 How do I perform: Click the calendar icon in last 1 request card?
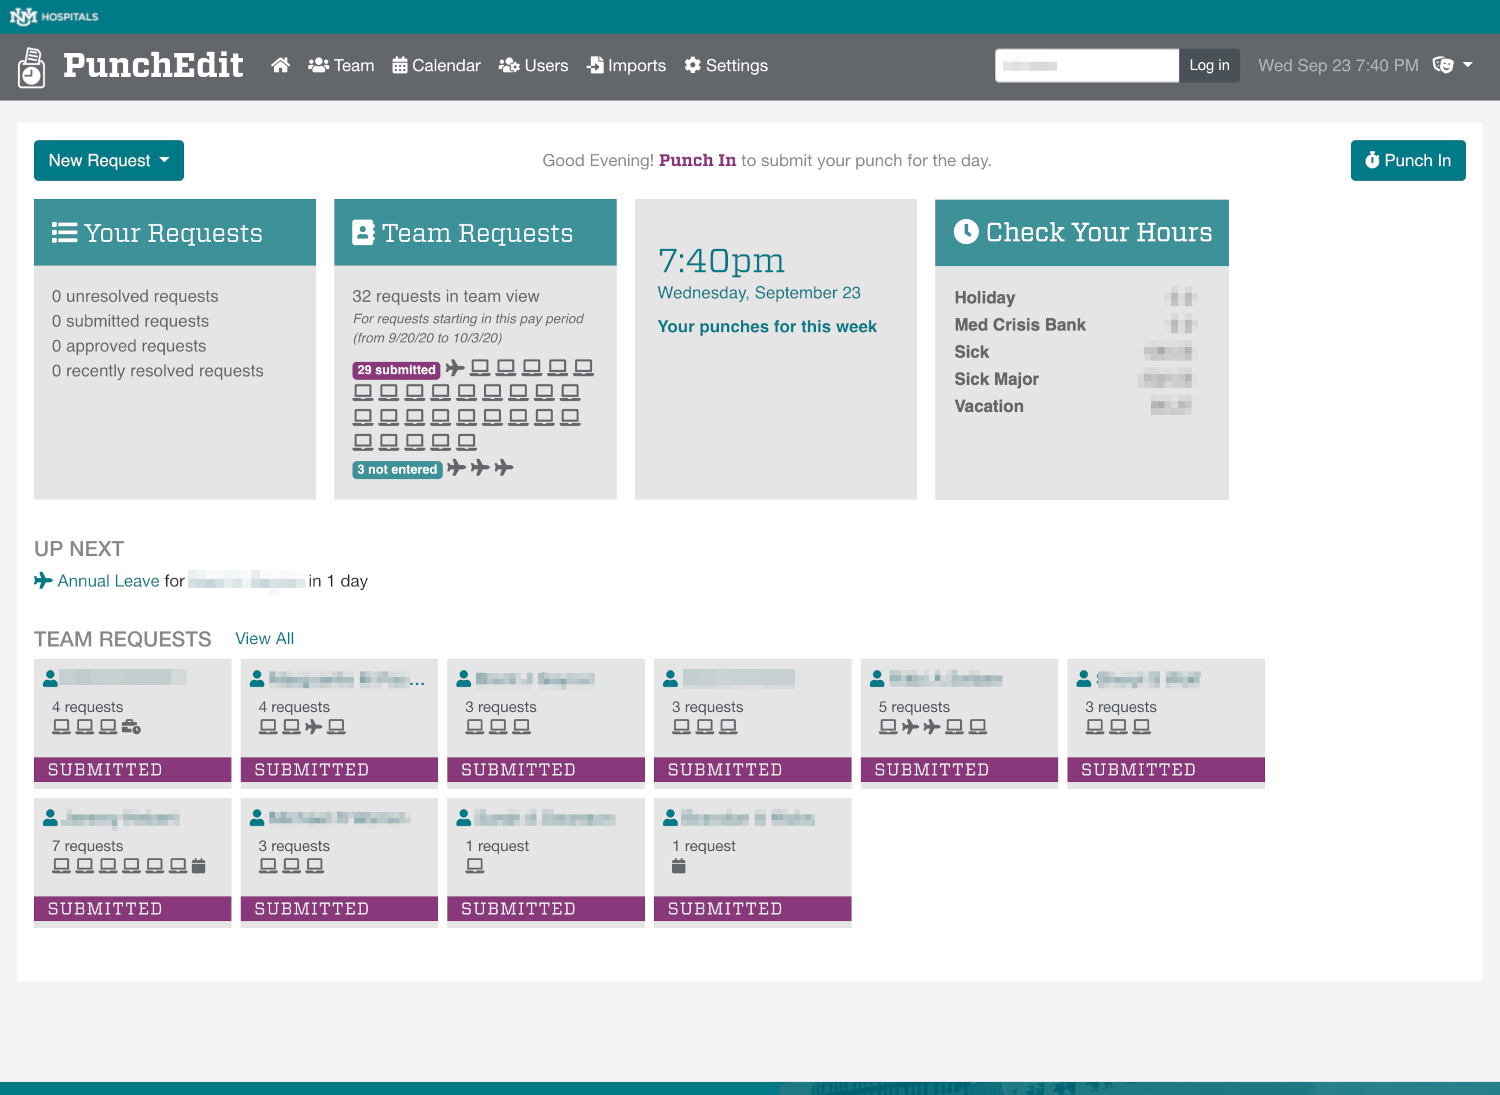(x=679, y=866)
